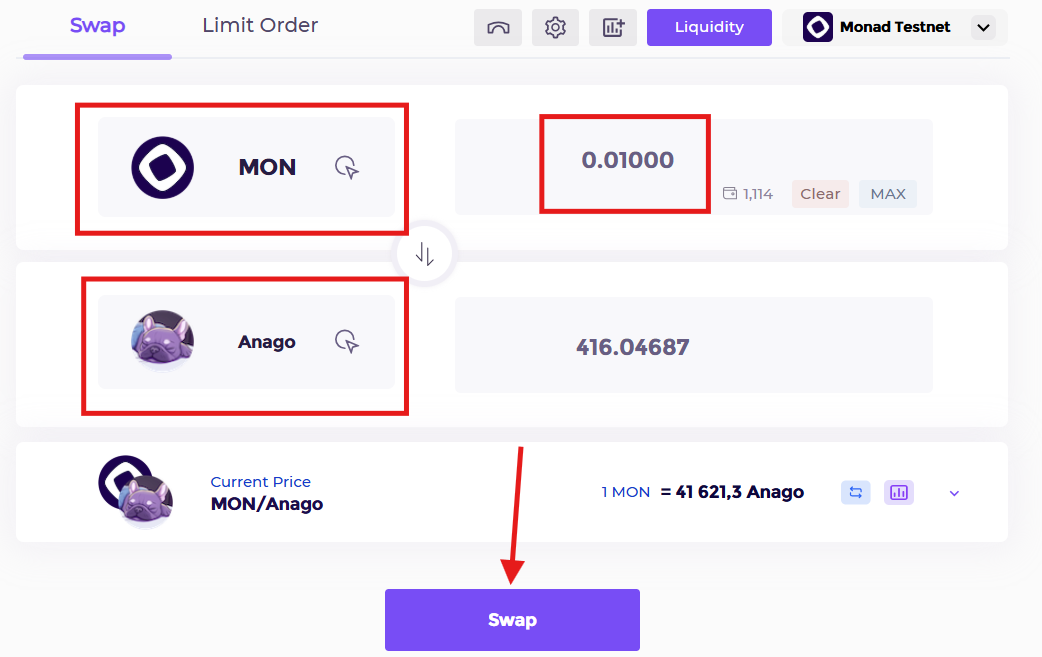The height and width of the screenshot is (657, 1042).
Task: Open swap settings gear icon
Action: 555,27
